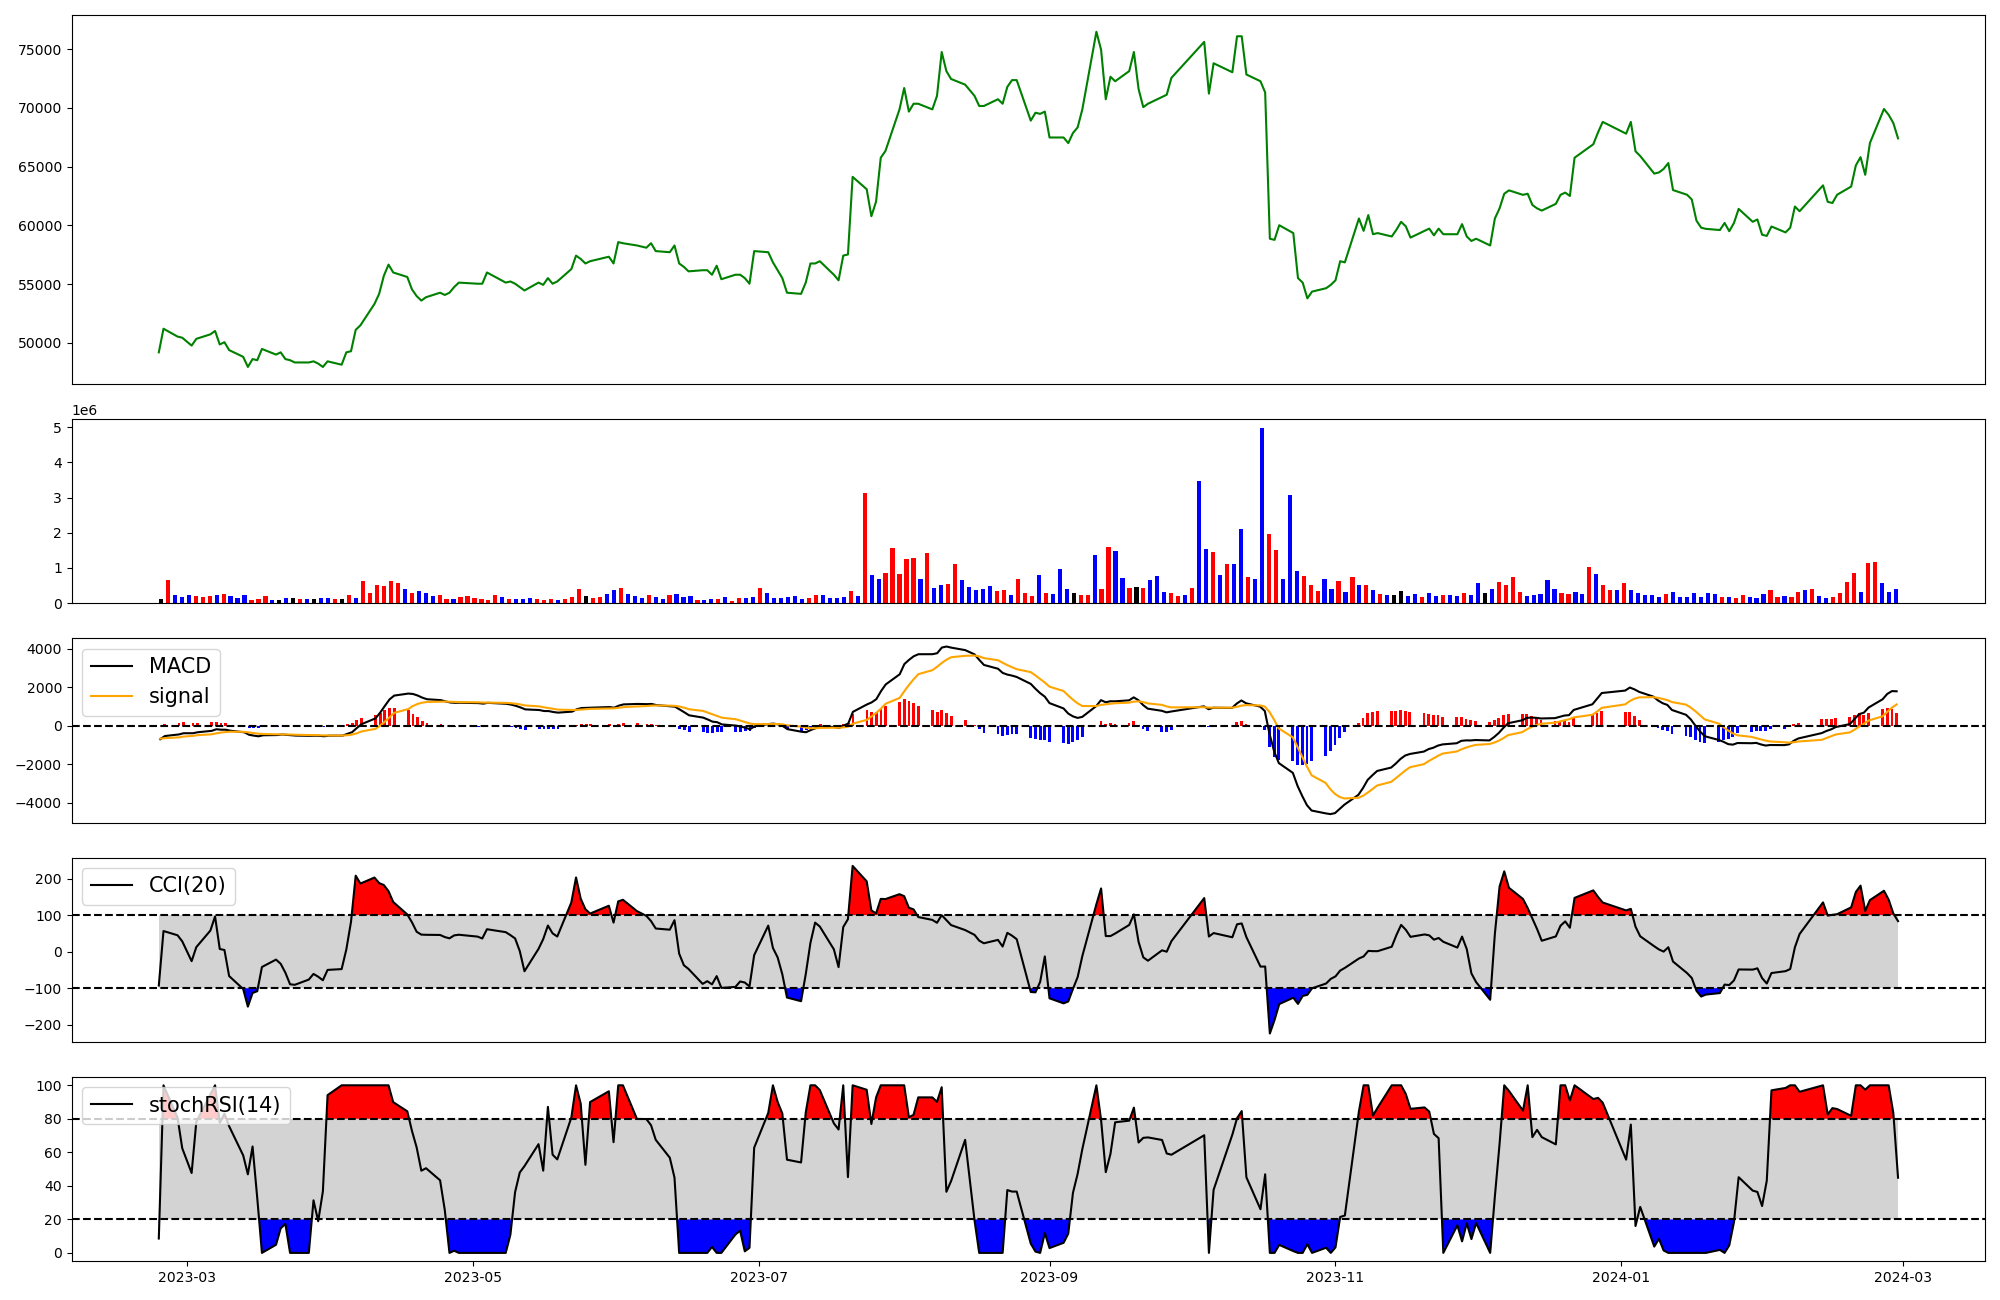Click the MACD legend label

(179, 666)
